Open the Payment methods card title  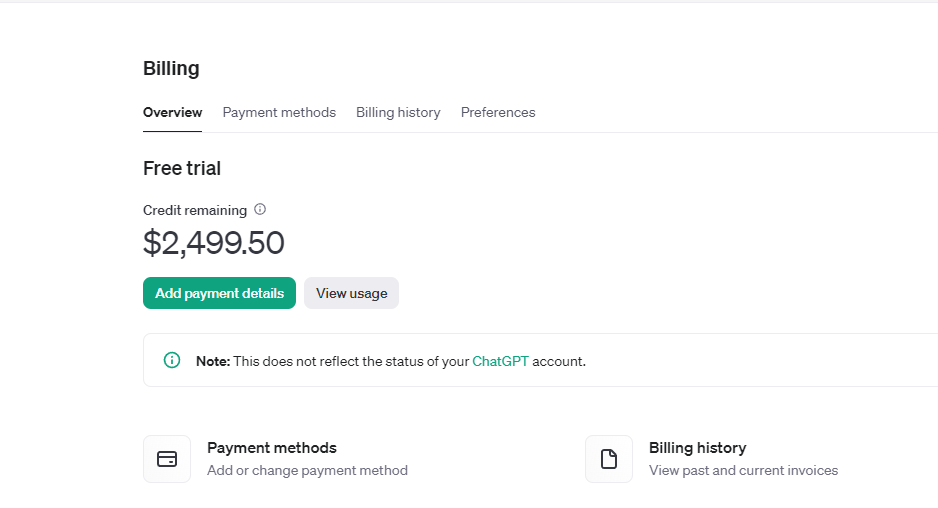pyautogui.click(x=272, y=448)
